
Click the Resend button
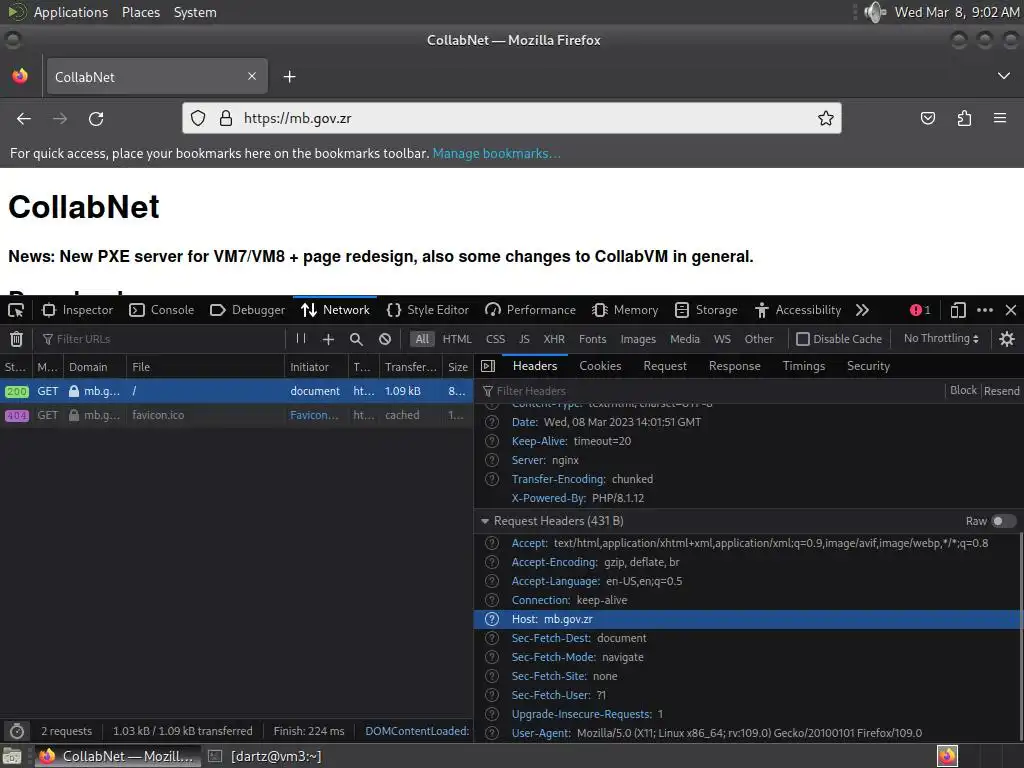pyautogui.click(x=1001, y=391)
